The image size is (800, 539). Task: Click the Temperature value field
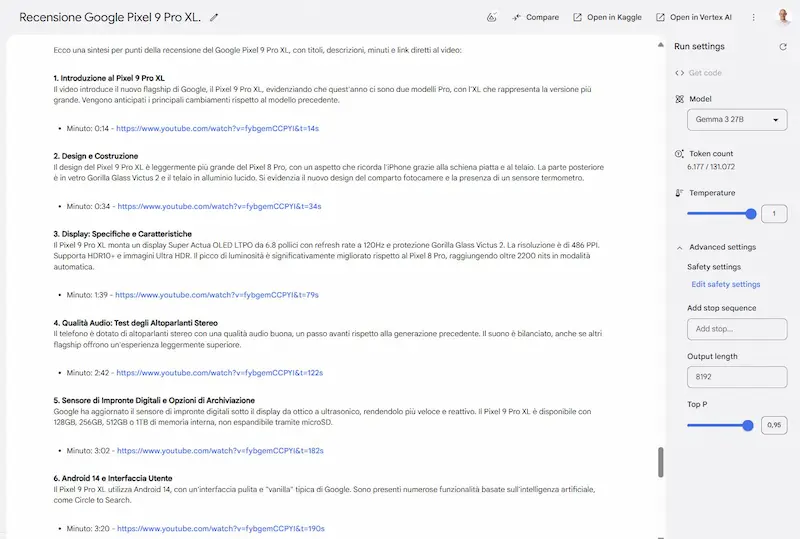click(774, 214)
